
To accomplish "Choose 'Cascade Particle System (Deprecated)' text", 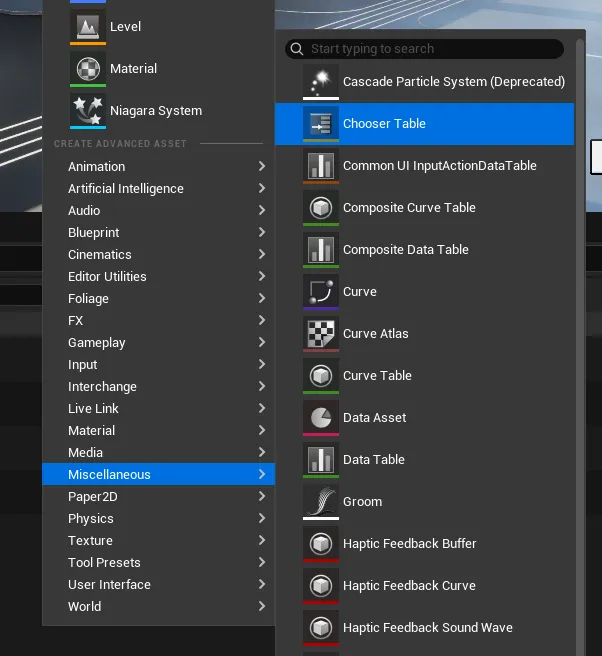I will point(454,82).
